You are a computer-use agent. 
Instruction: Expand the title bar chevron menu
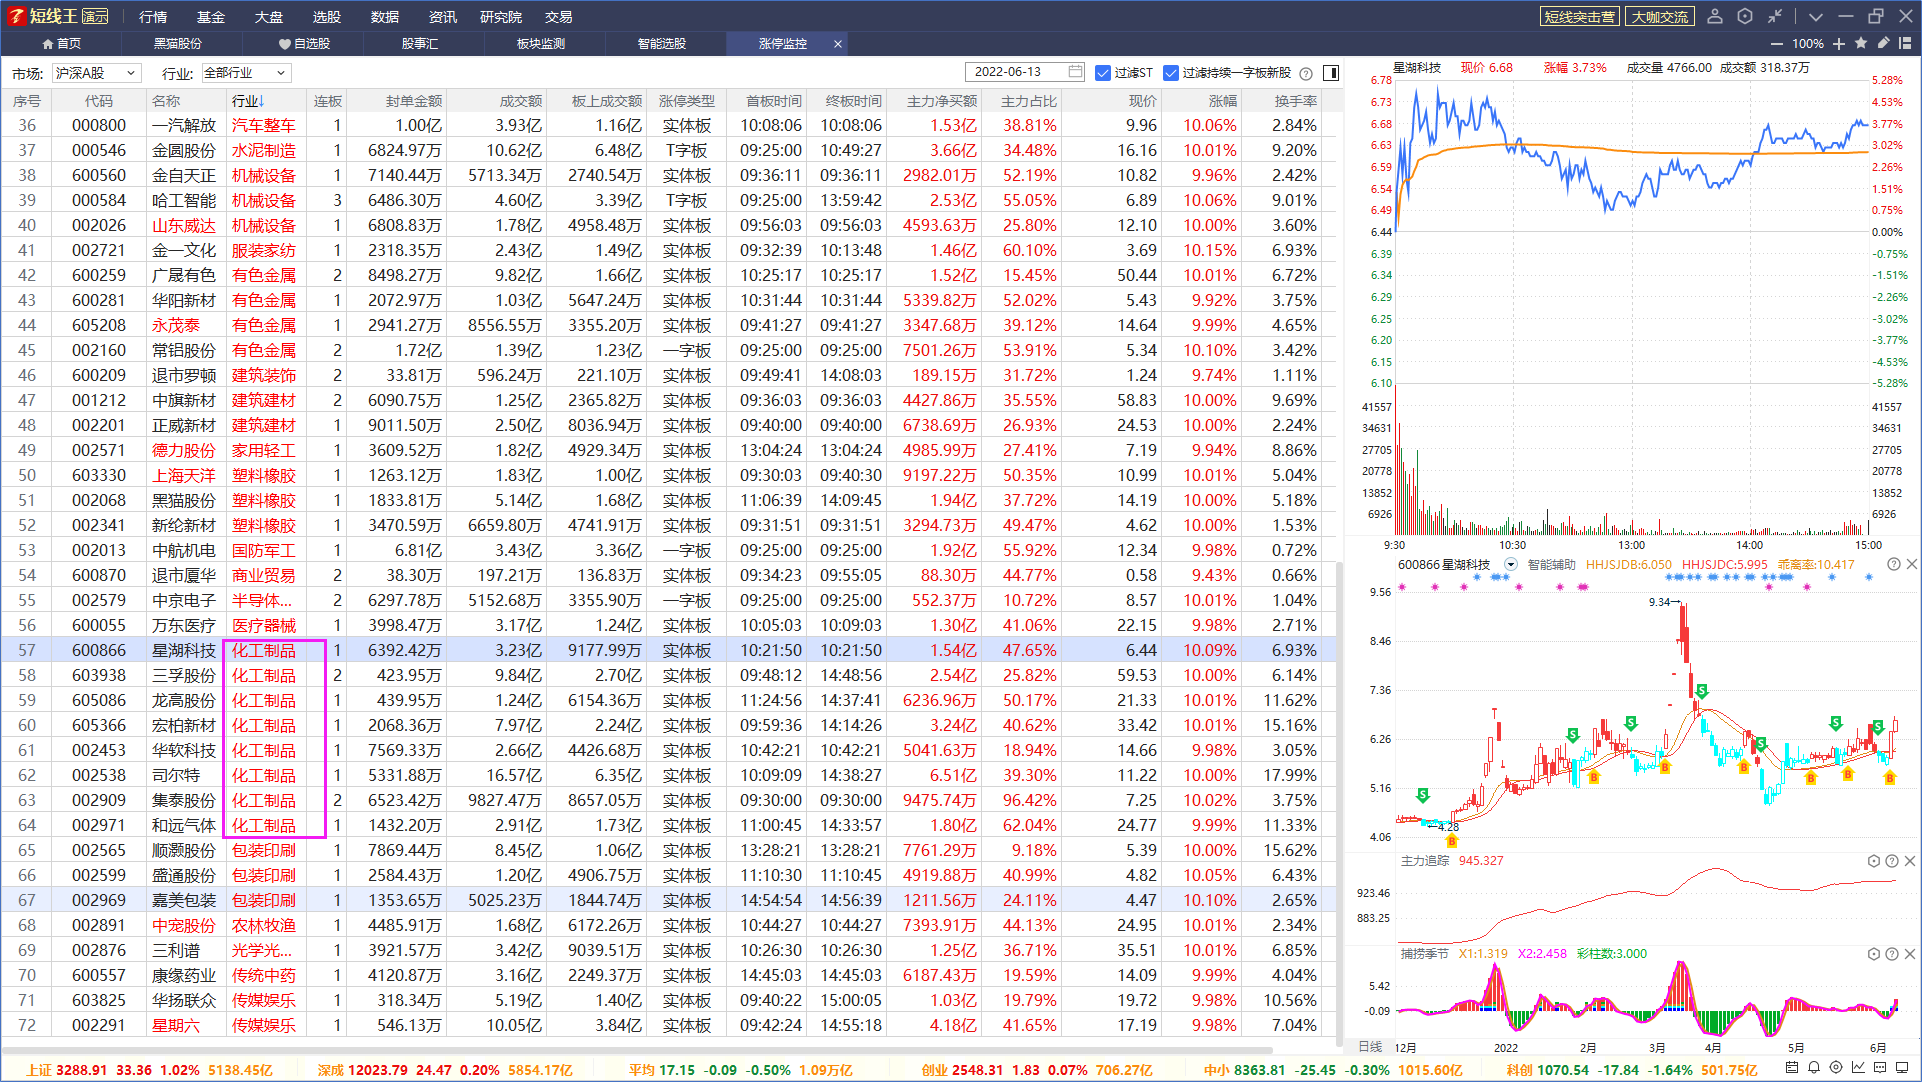1816,17
